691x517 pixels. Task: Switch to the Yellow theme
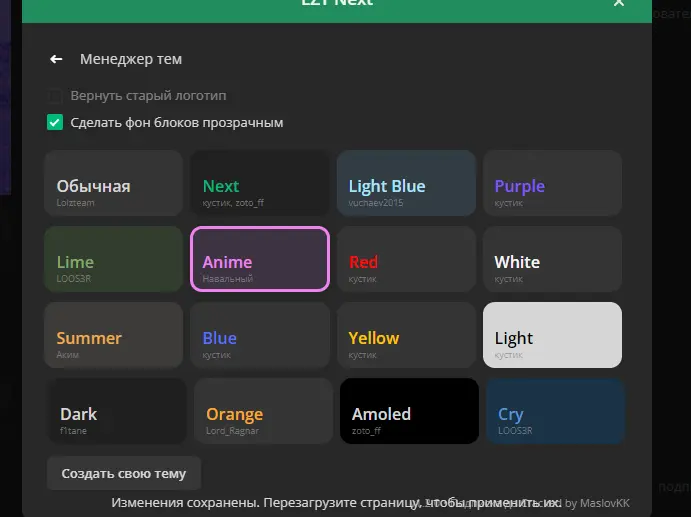[405, 335]
